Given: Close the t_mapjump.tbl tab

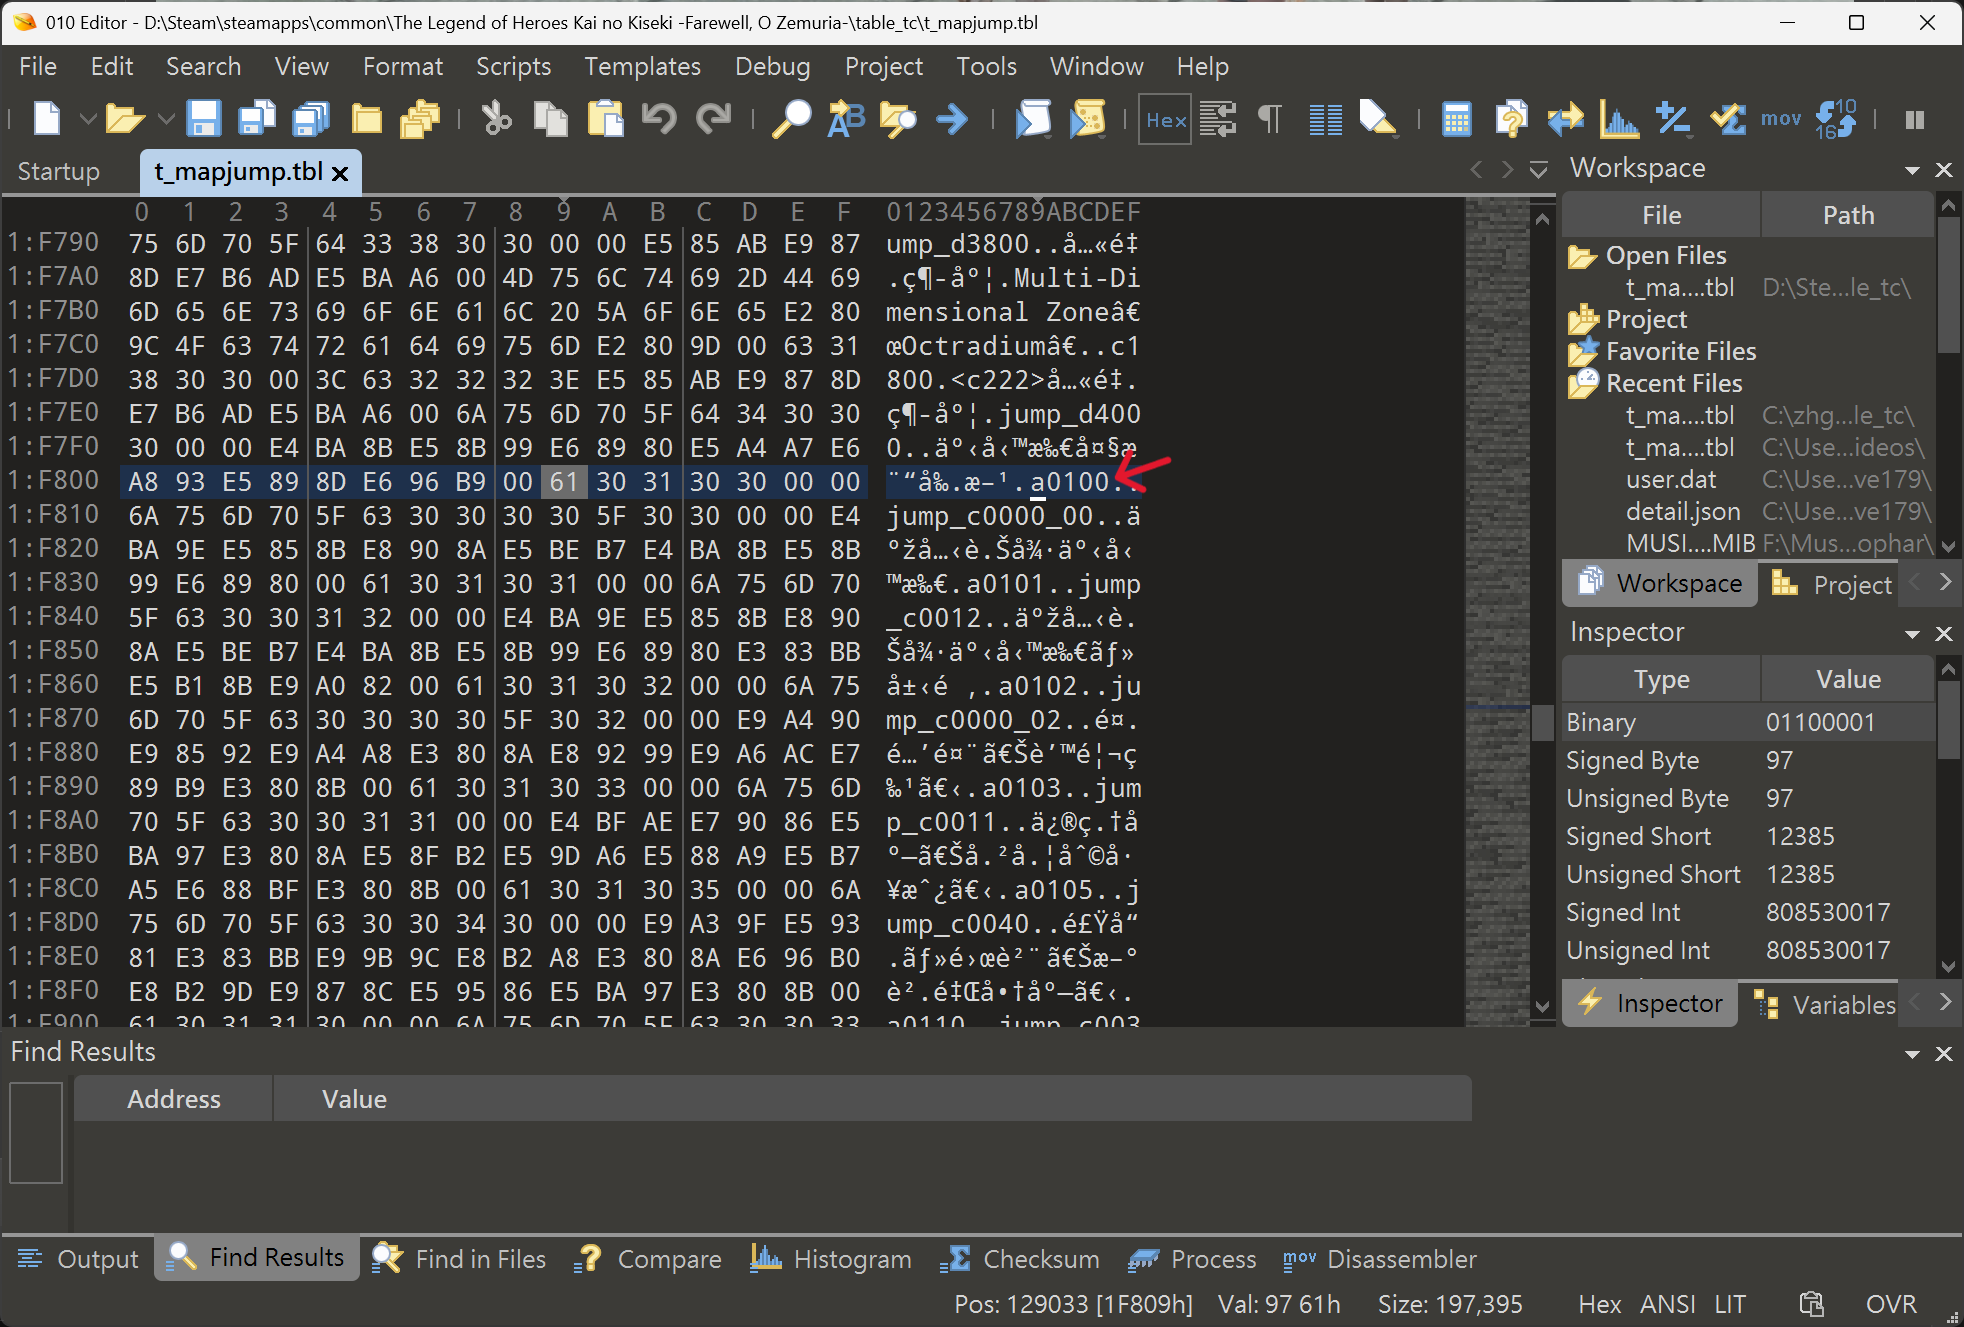Looking at the screenshot, I should (x=340, y=173).
